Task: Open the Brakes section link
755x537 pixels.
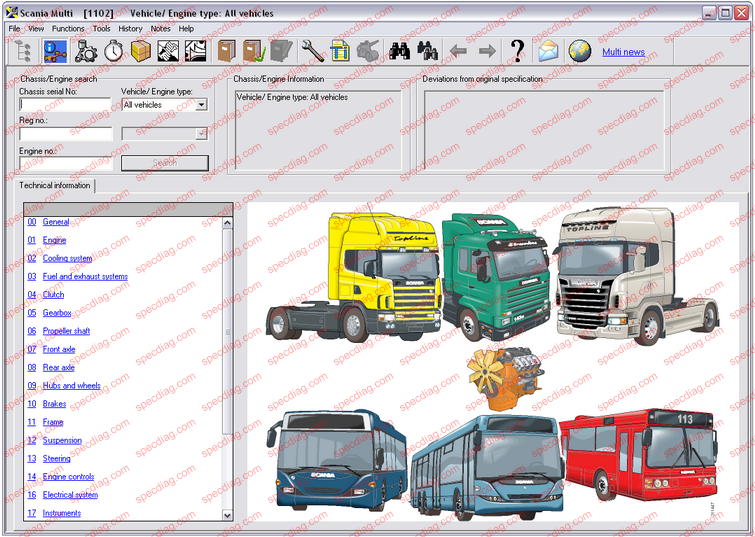Action: [54, 404]
